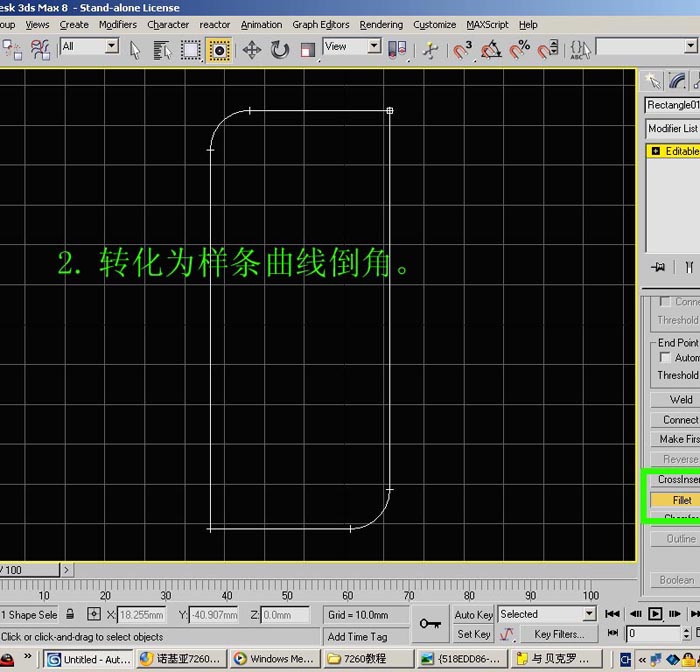Open the Rendering menu

click(x=381, y=25)
